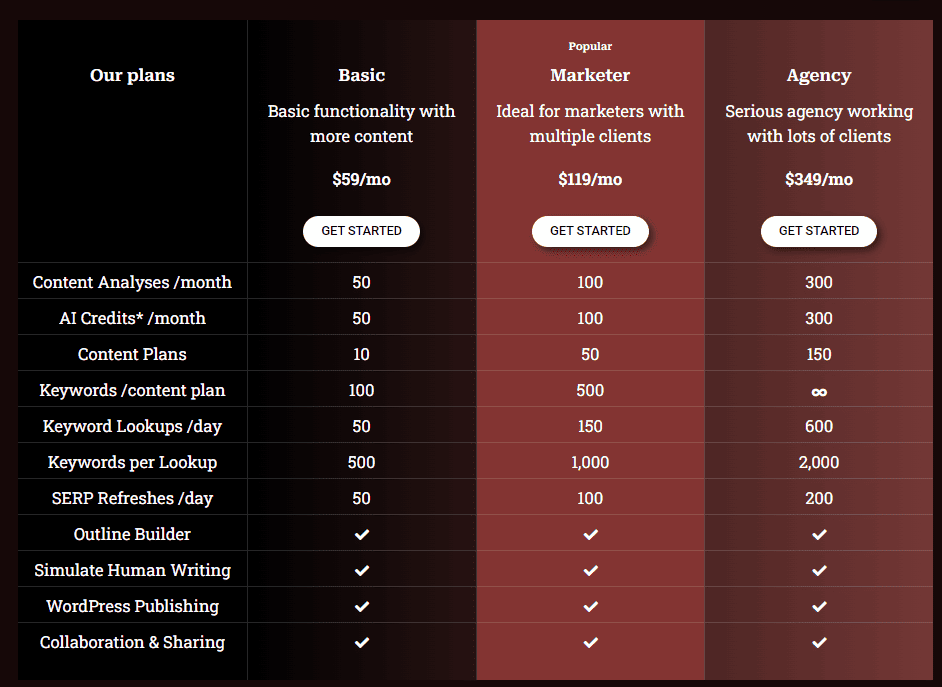
Task: Click the Simulate Human Writing checkmark under Basic
Action: tap(361, 570)
